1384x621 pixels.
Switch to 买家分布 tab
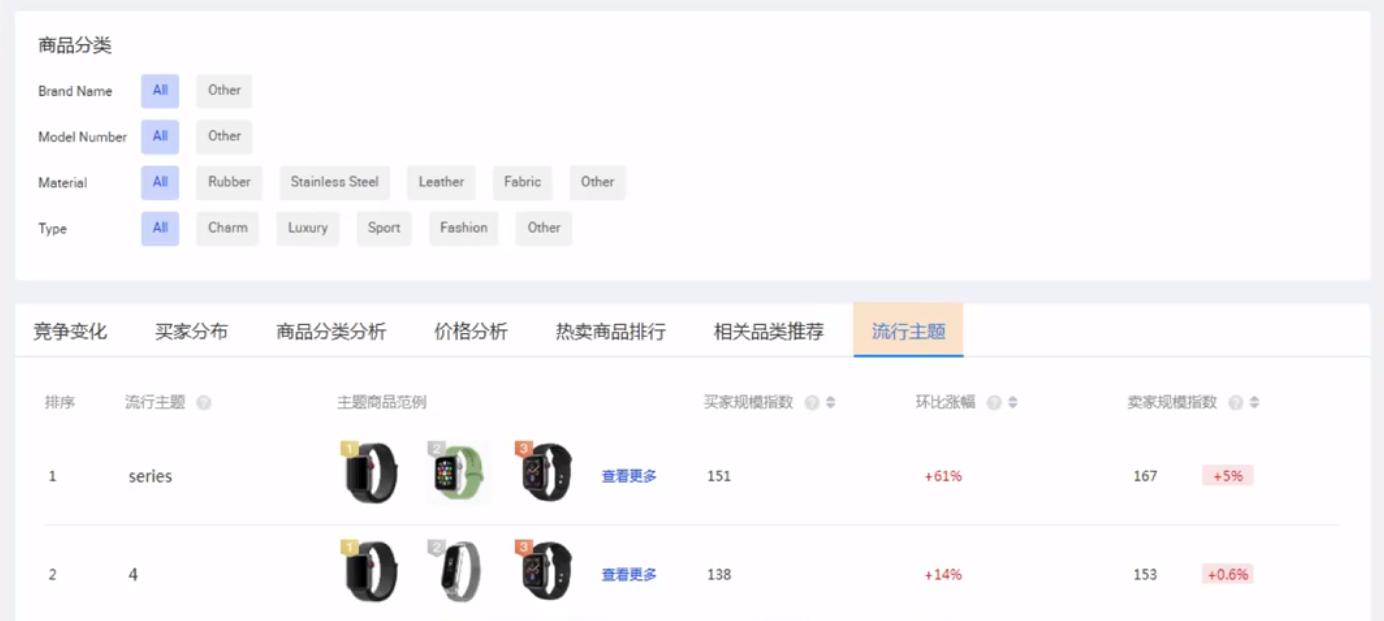coord(191,331)
